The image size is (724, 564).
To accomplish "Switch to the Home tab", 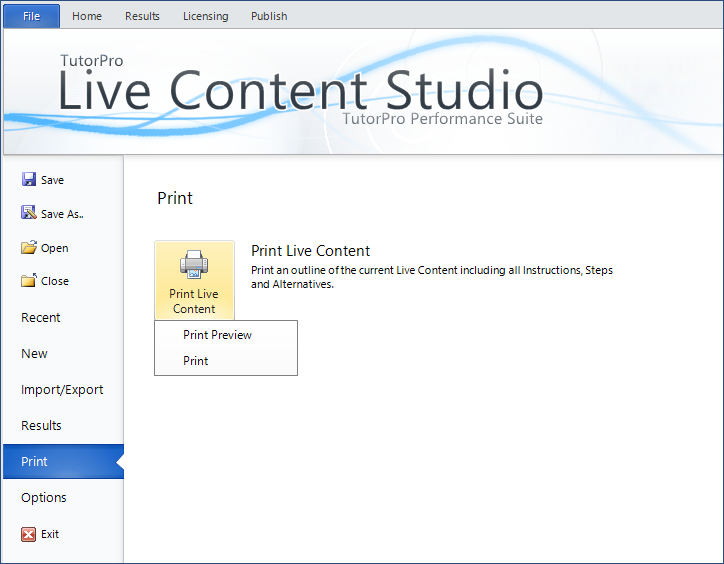I will tap(87, 16).
